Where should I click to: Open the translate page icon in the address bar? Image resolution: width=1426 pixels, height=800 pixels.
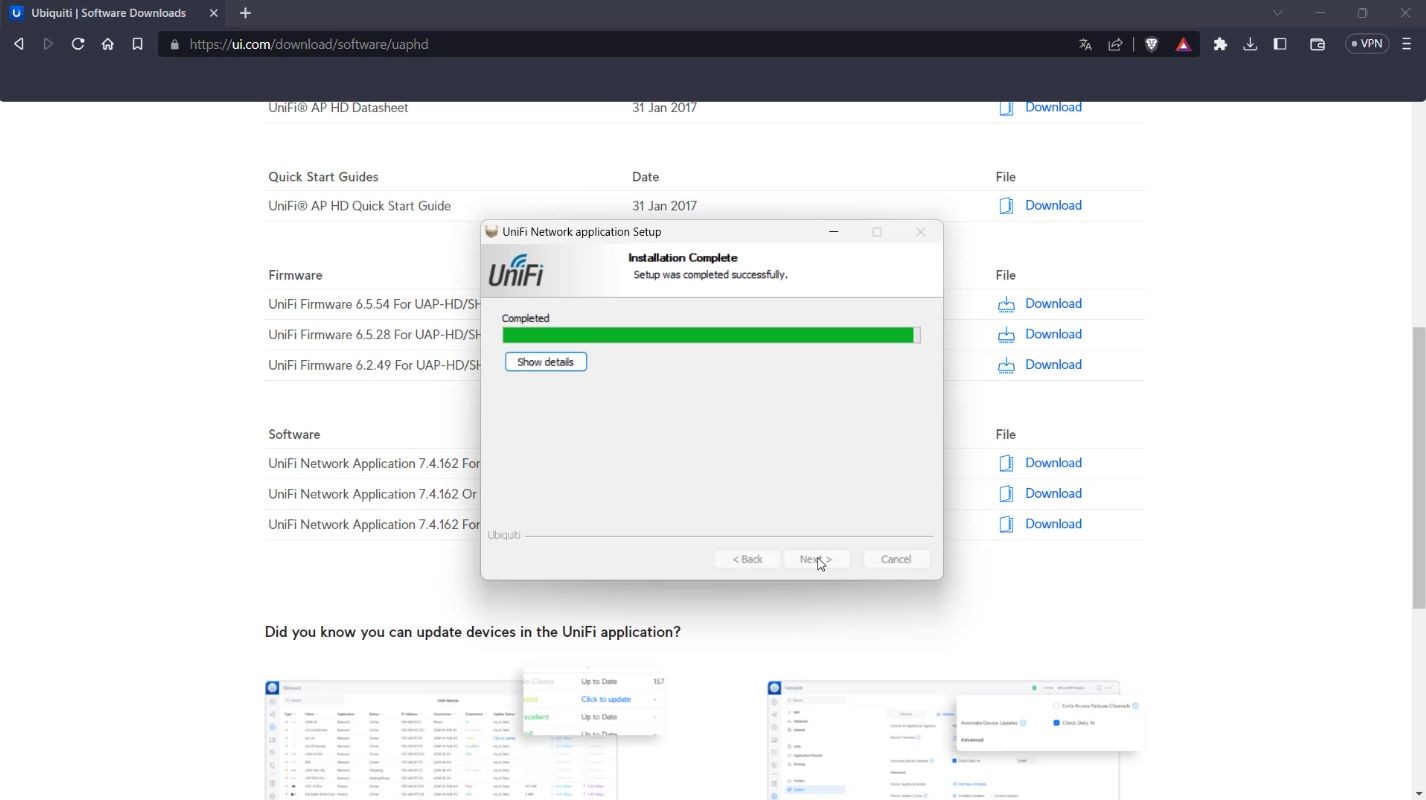1085,44
